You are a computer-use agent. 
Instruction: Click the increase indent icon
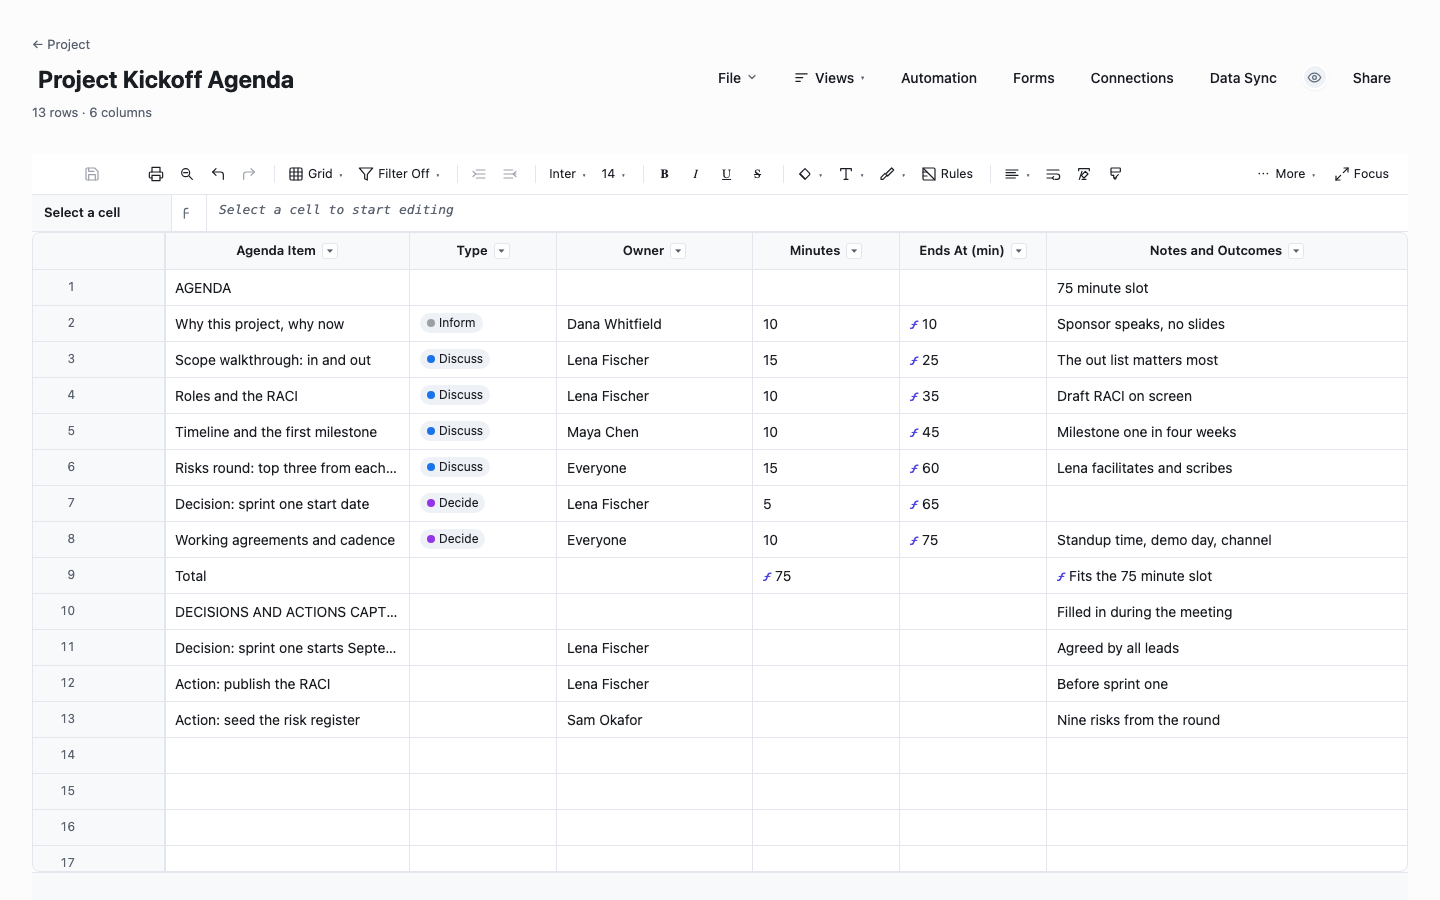pyautogui.click(x=479, y=174)
